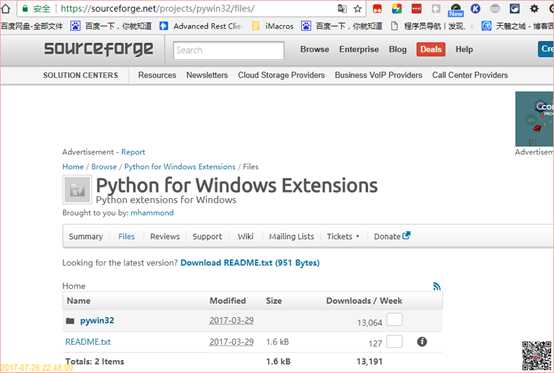Open the 天籁之城 bookmark
Viewport: 554px width, 373px height.
tap(517, 26)
